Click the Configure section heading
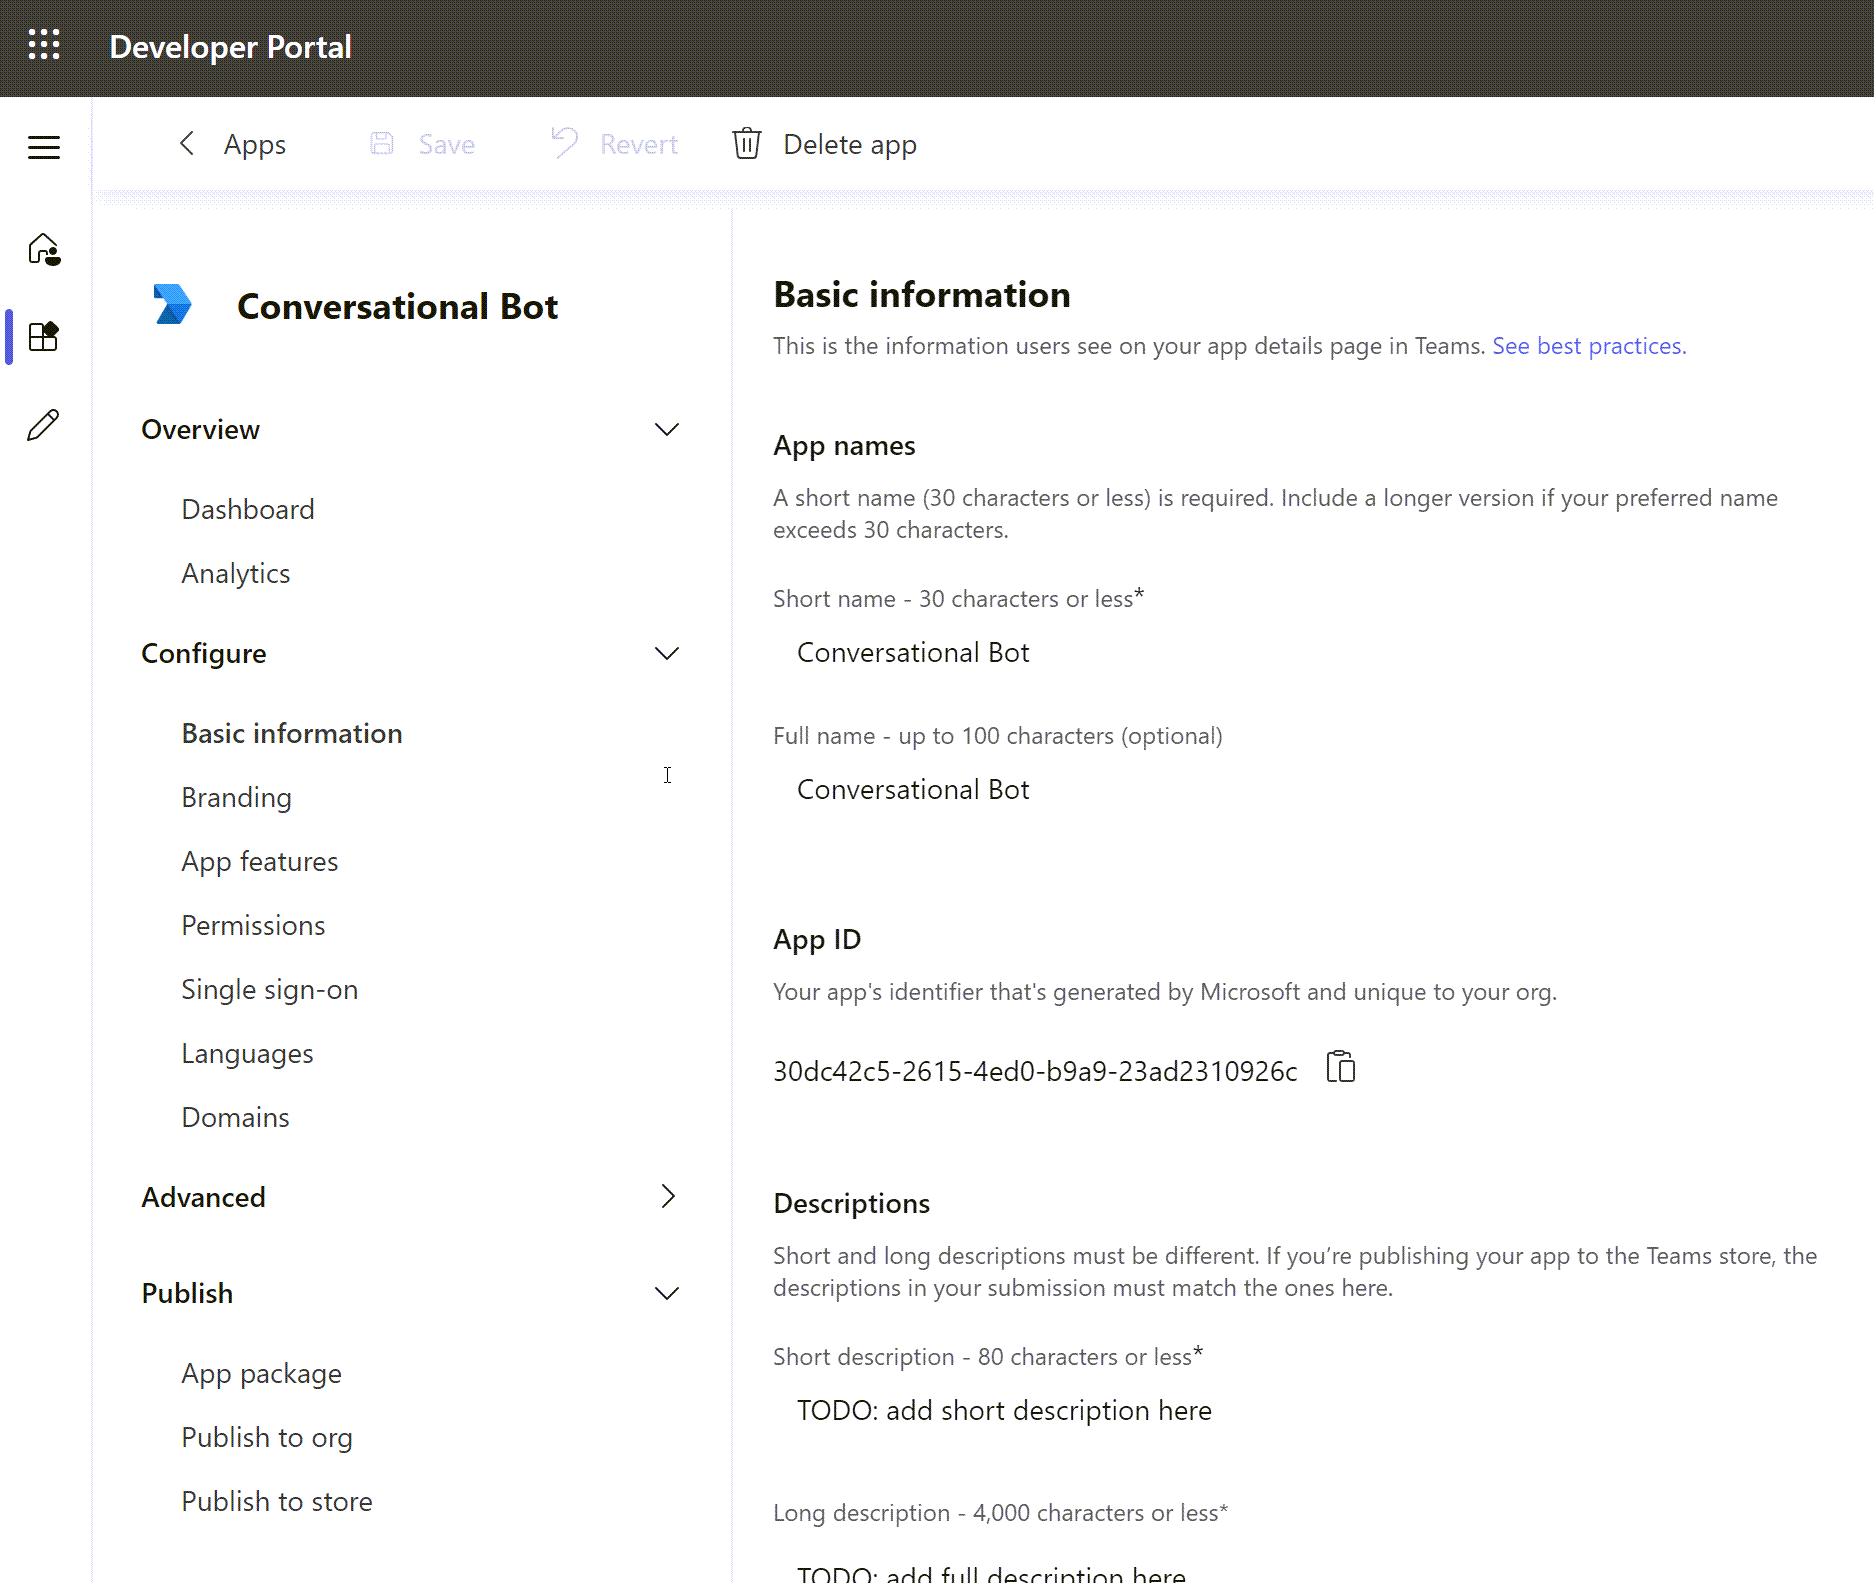1874x1583 pixels. pyautogui.click(x=204, y=654)
